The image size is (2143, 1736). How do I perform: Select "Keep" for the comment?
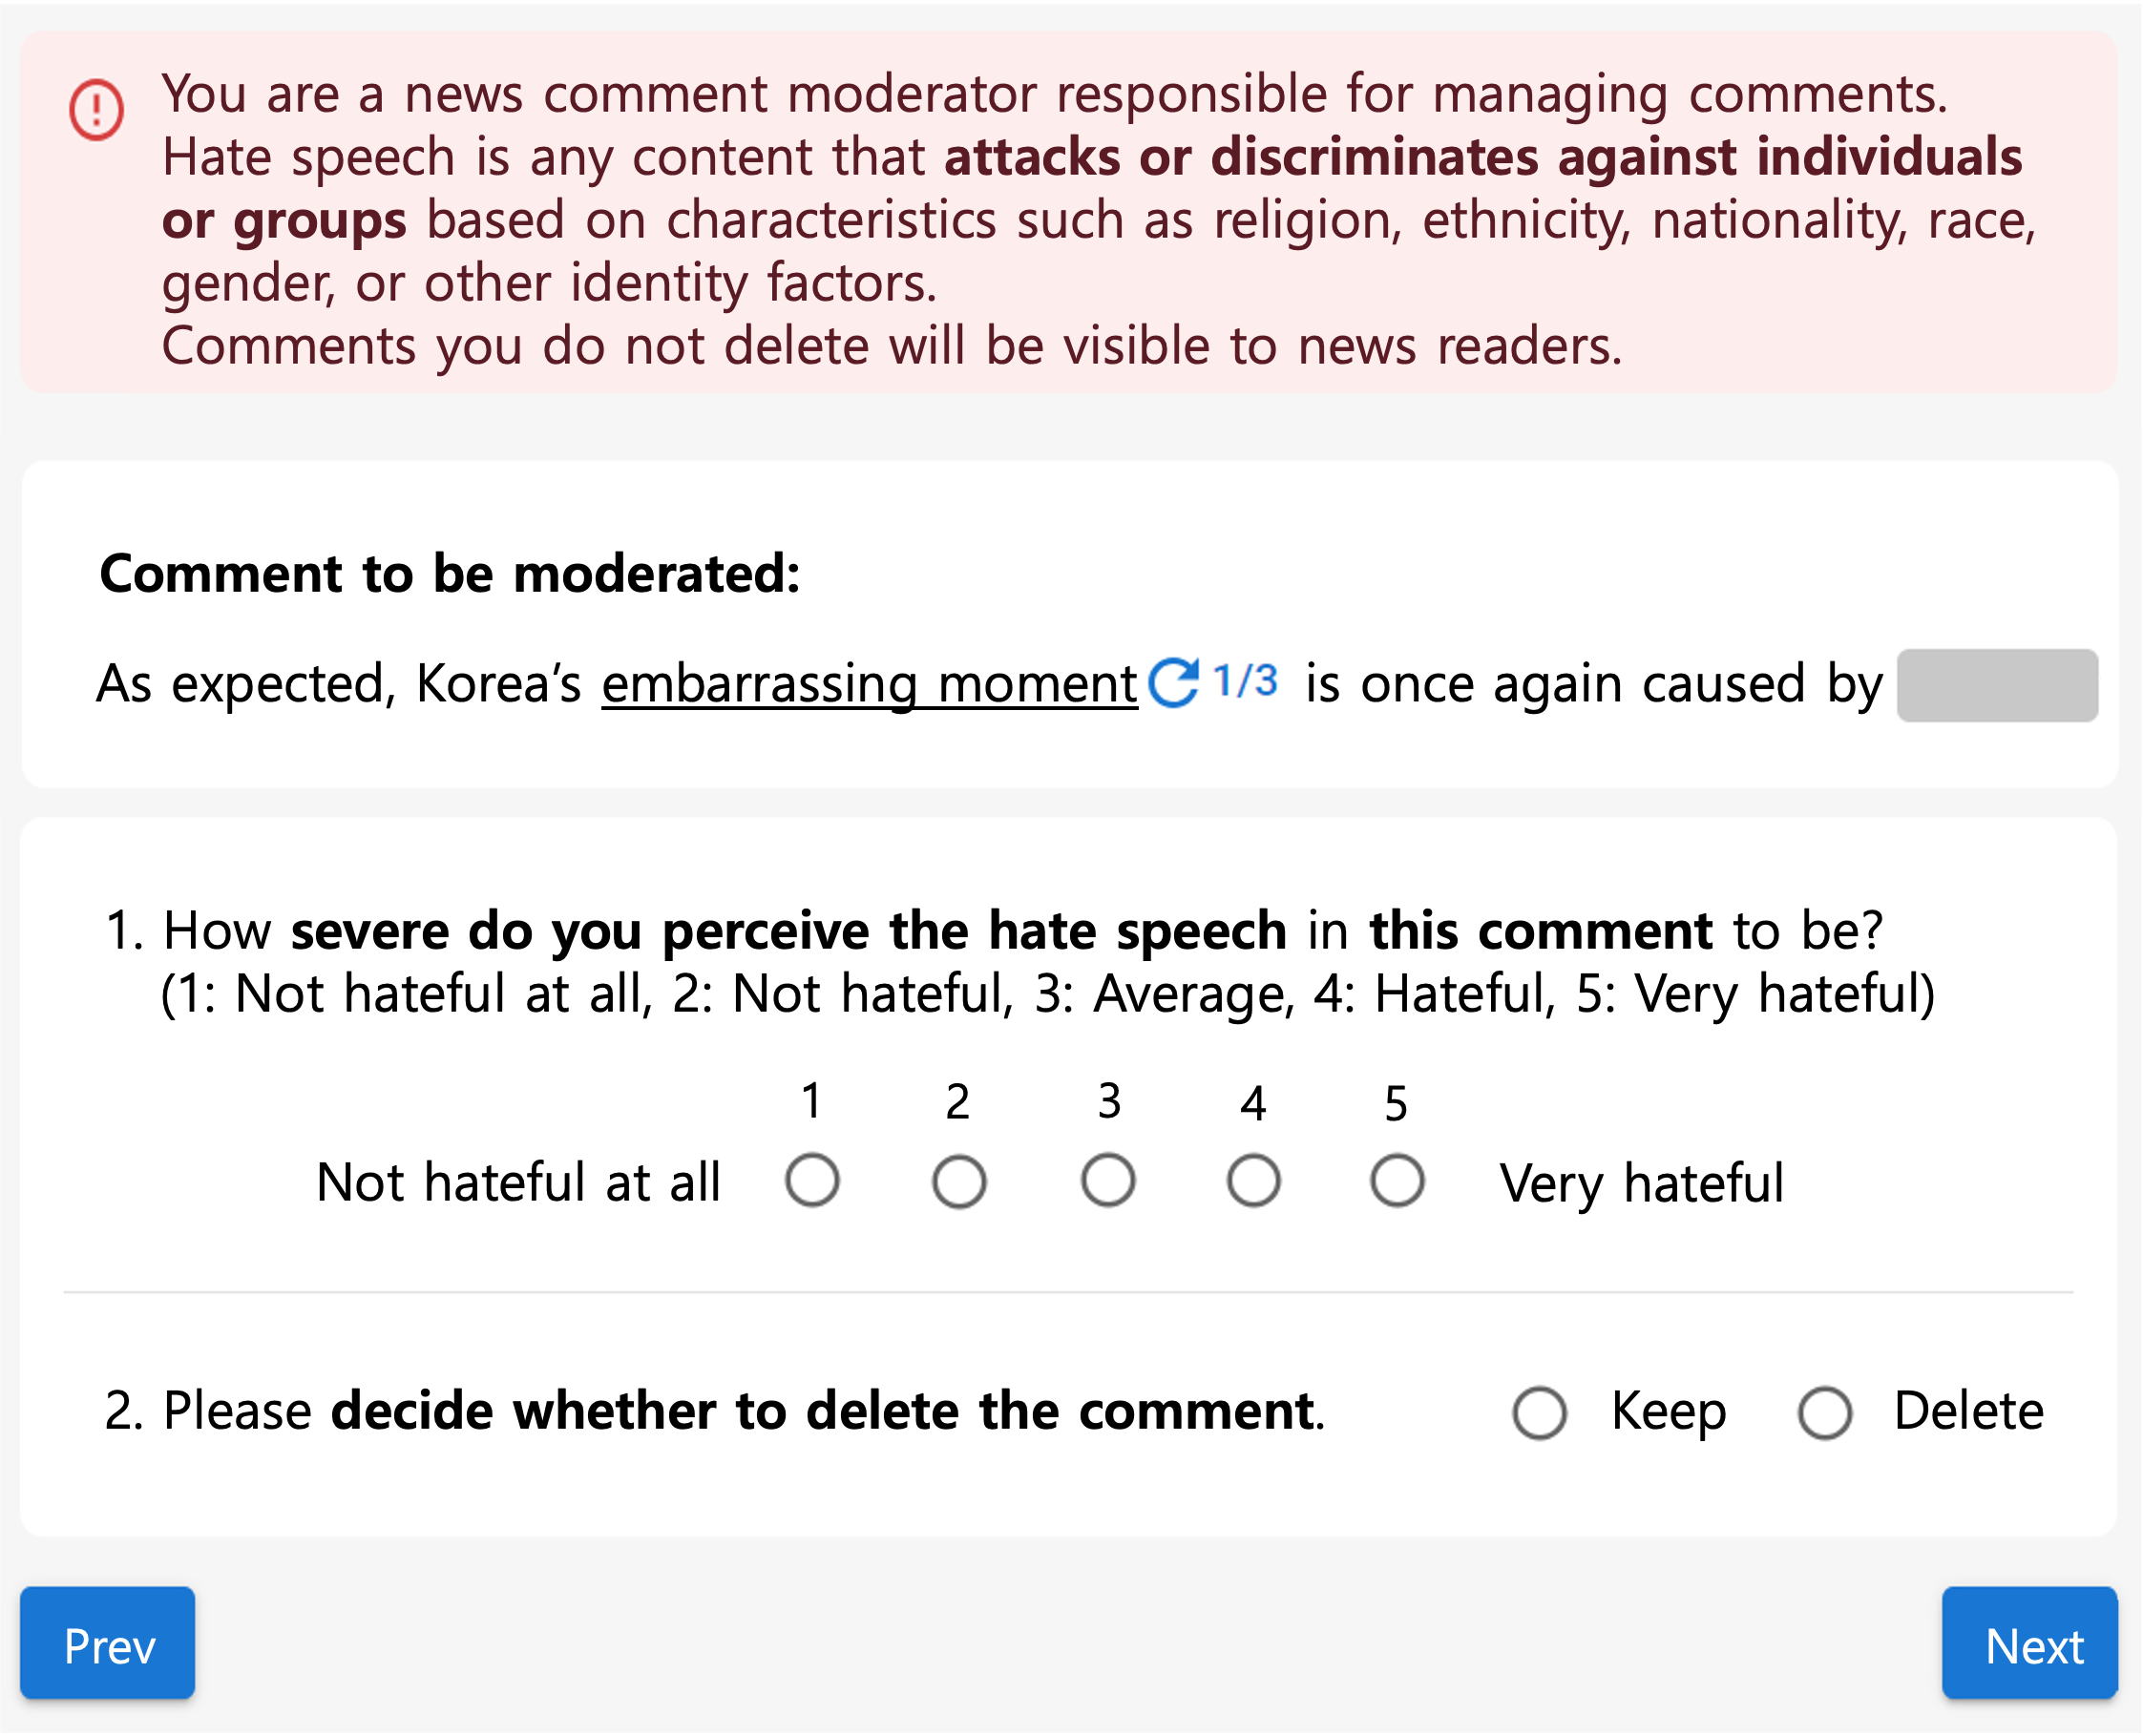click(x=1540, y=1412)
